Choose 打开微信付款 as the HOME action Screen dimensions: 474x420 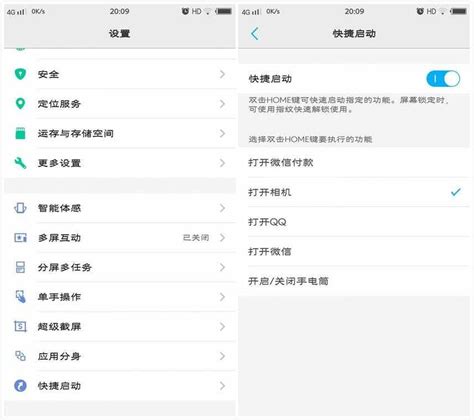[354, 163]
